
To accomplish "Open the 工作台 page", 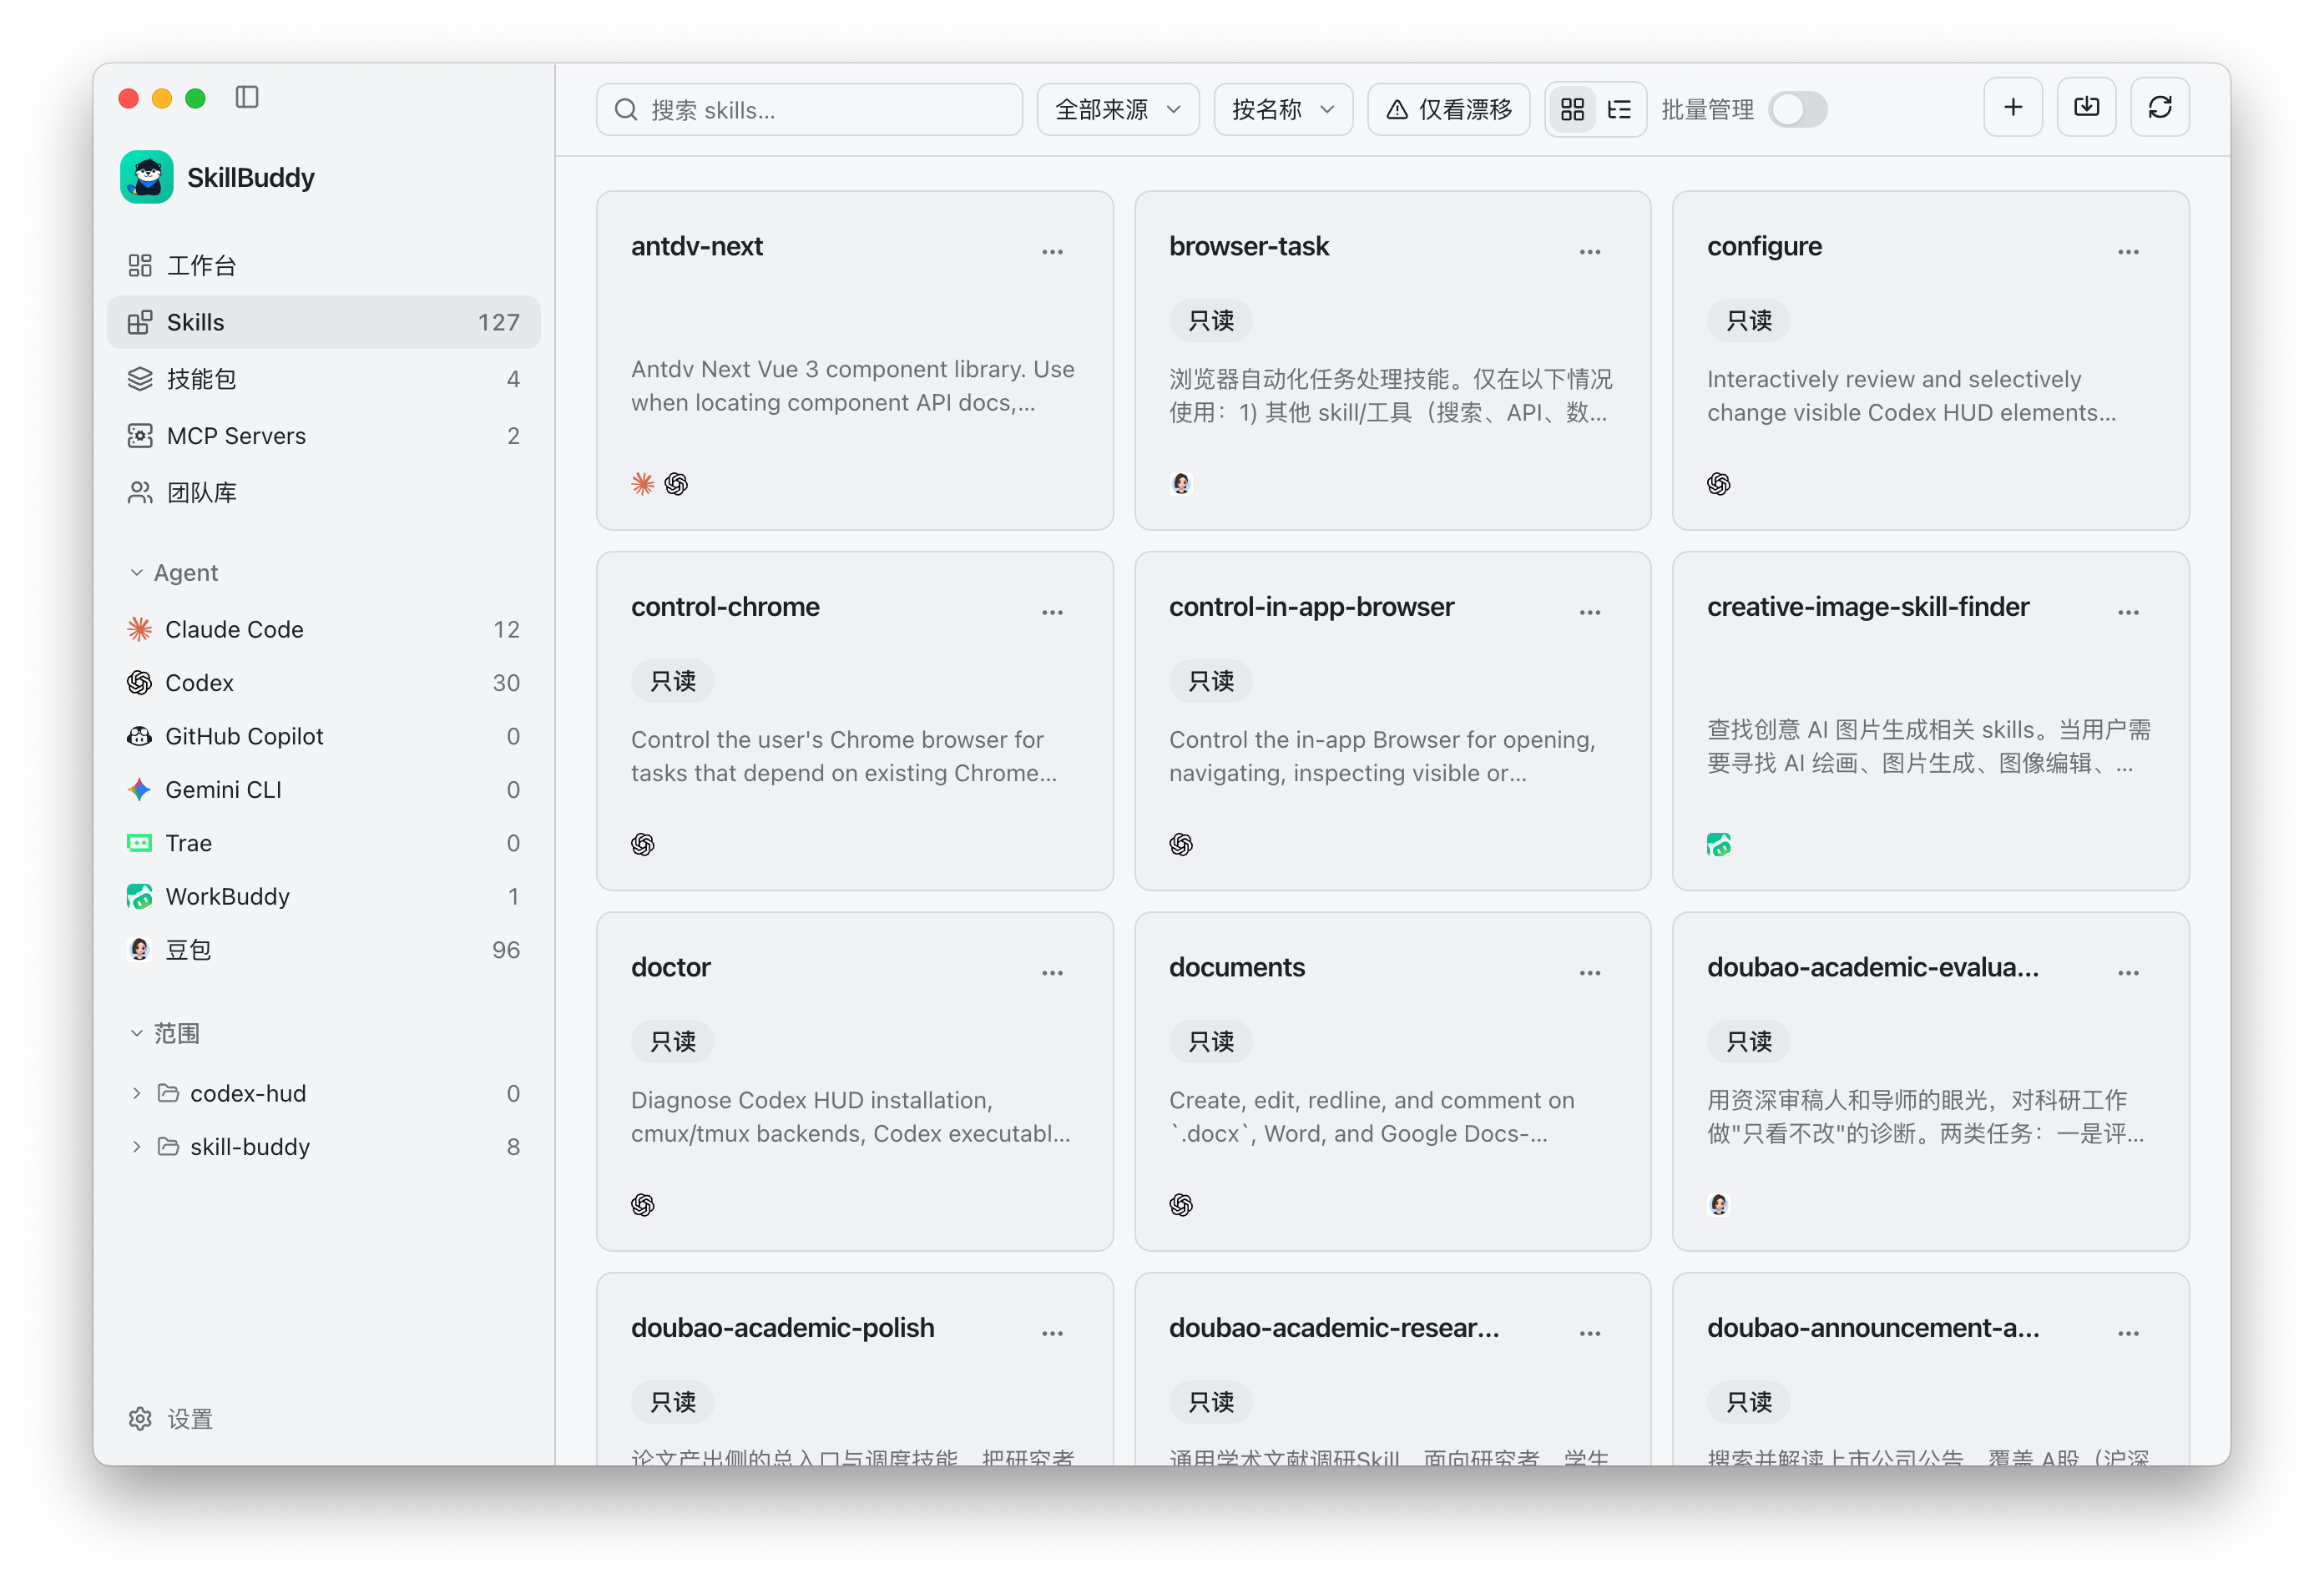I will (324, 265).
